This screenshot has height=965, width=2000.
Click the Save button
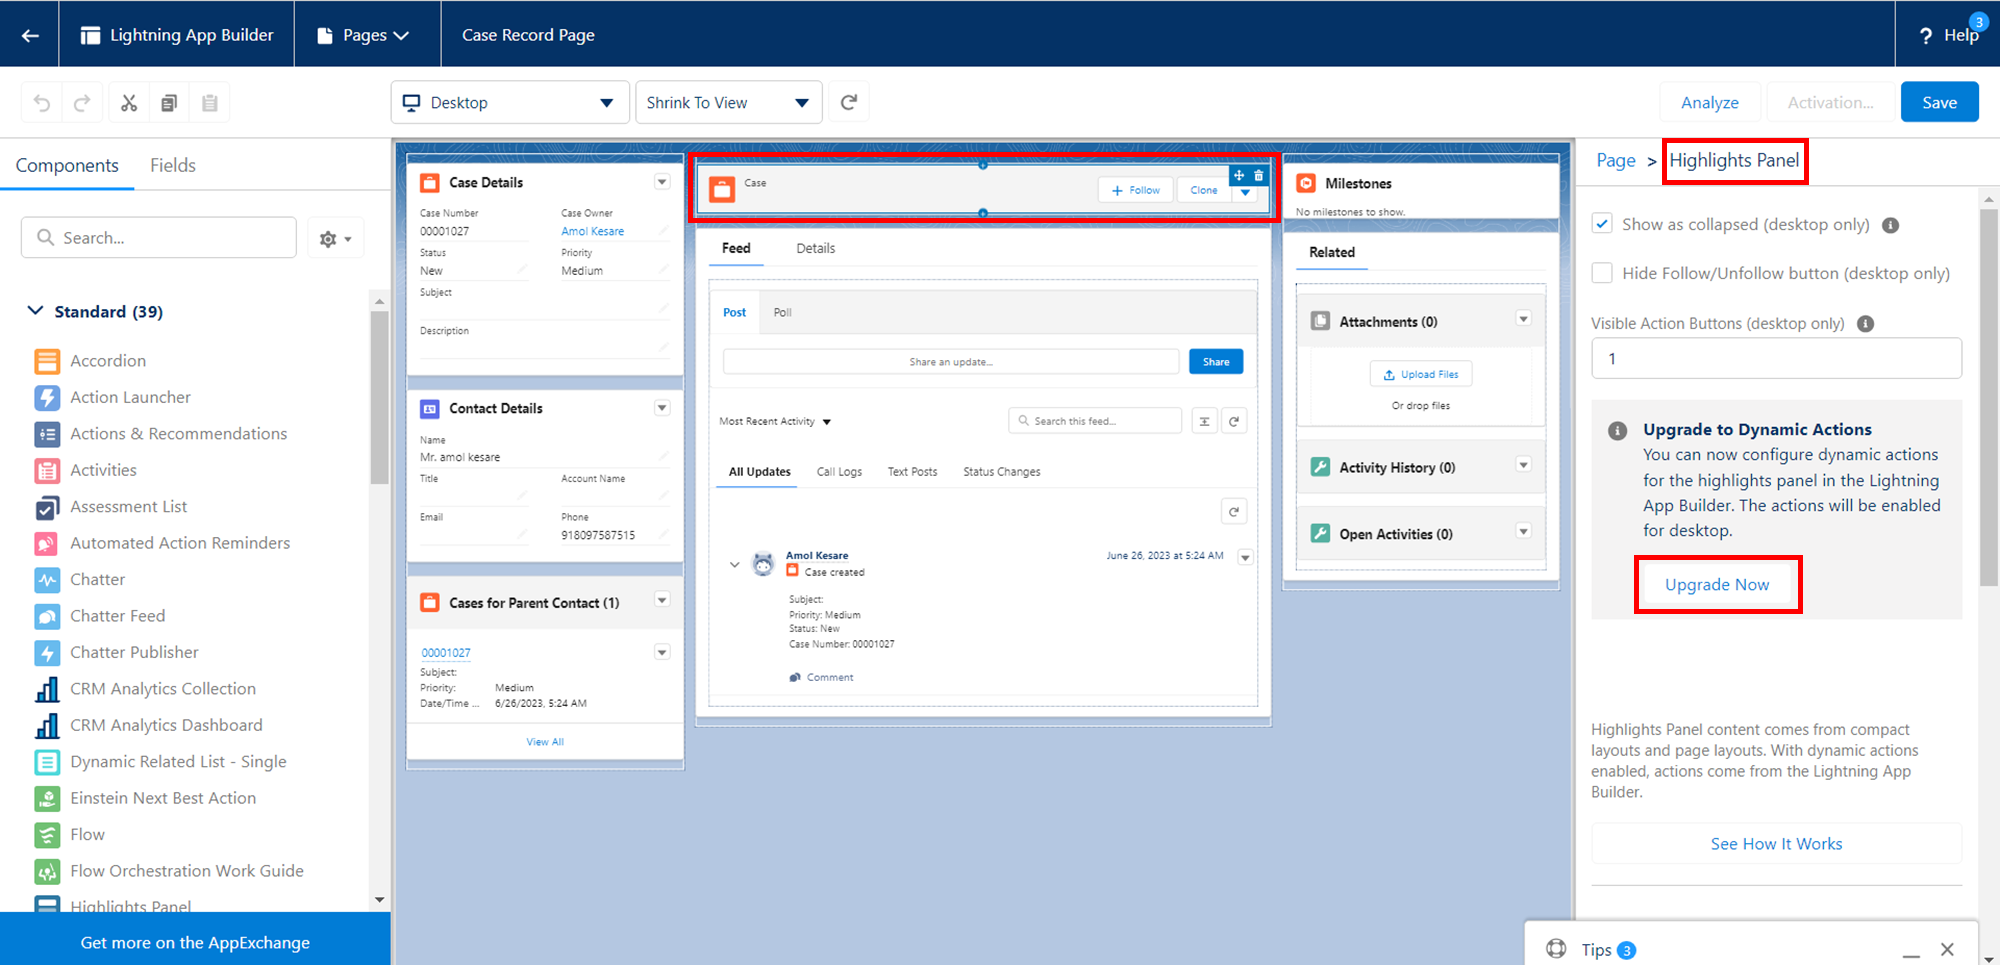[1939, 102]
